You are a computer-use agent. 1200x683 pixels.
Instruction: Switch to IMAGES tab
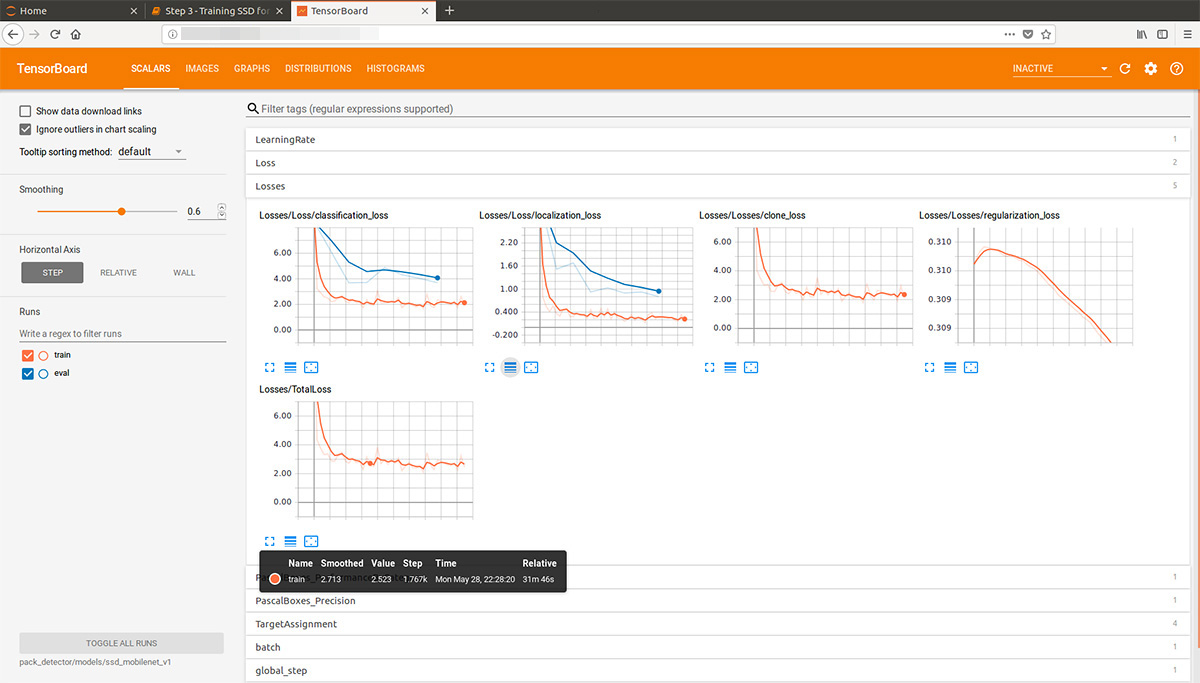(x=202, y=69)
